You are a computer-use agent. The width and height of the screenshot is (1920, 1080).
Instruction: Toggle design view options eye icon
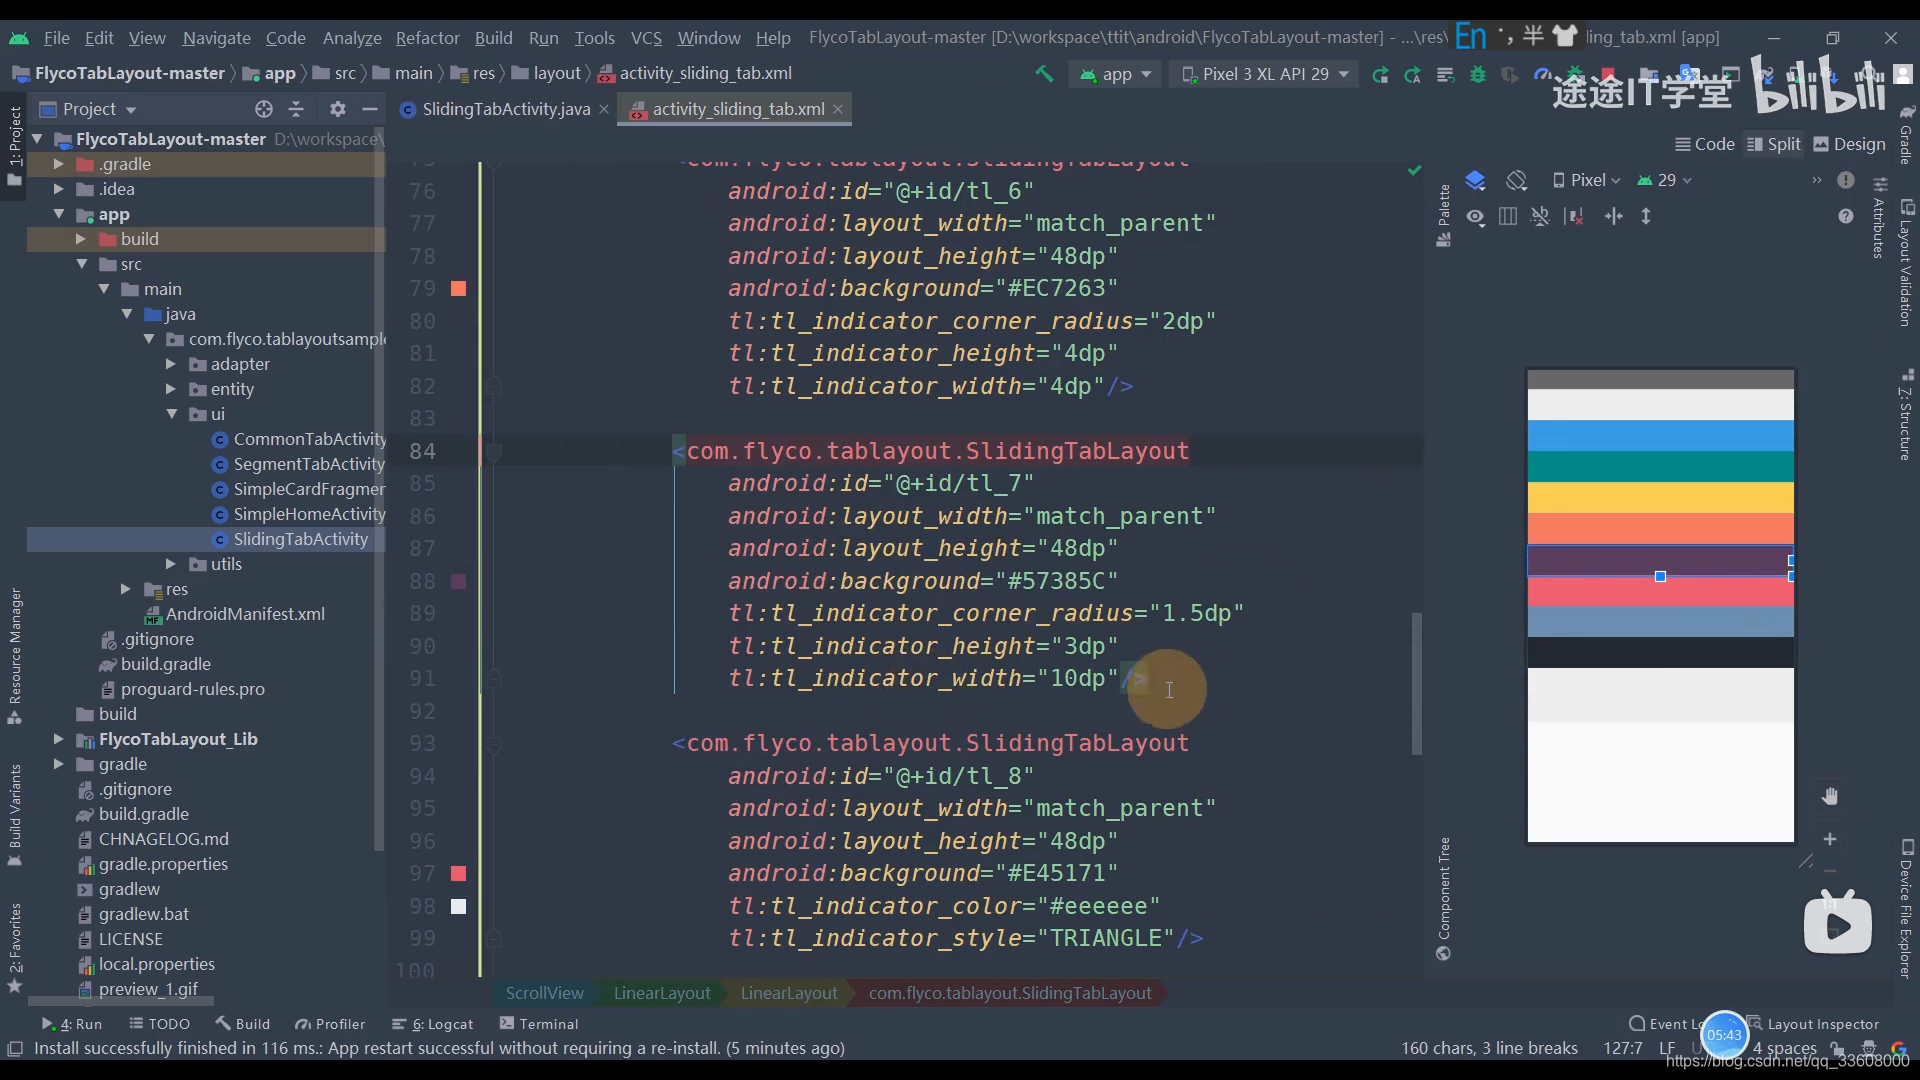click(1475, 216)
